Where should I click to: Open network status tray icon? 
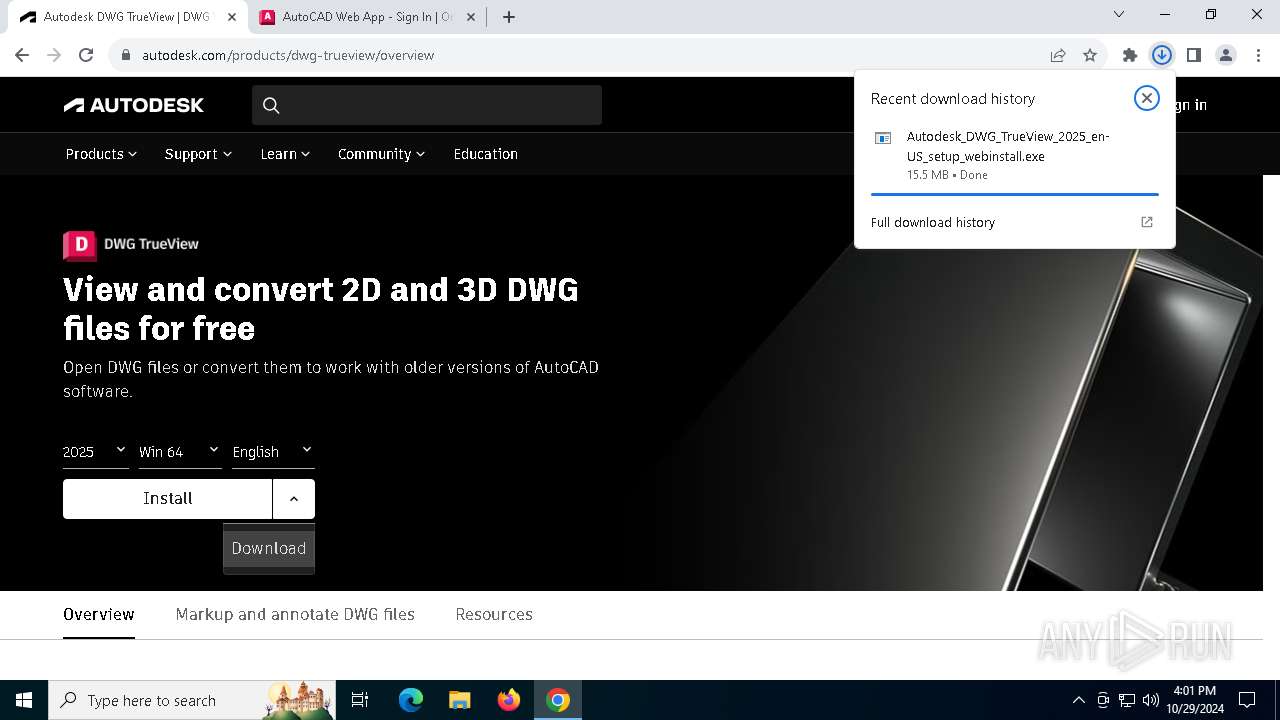click(x=1127, y=700)
